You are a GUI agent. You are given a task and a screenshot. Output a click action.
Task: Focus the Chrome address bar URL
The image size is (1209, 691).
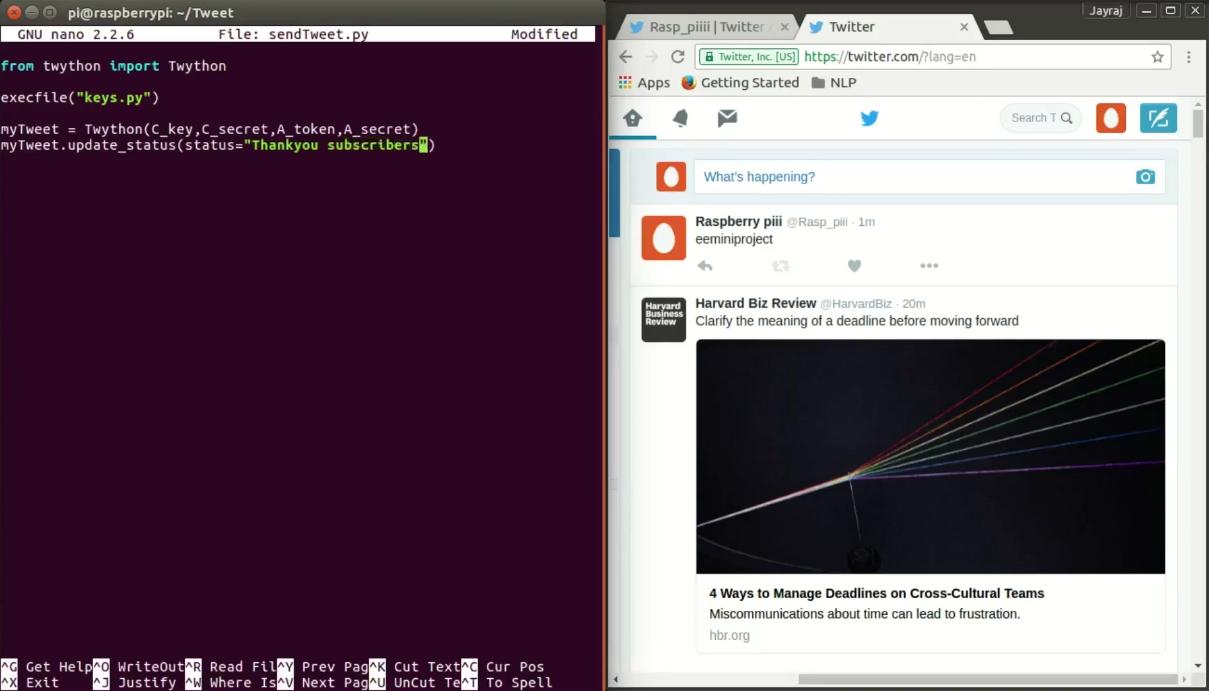[890, 57]
